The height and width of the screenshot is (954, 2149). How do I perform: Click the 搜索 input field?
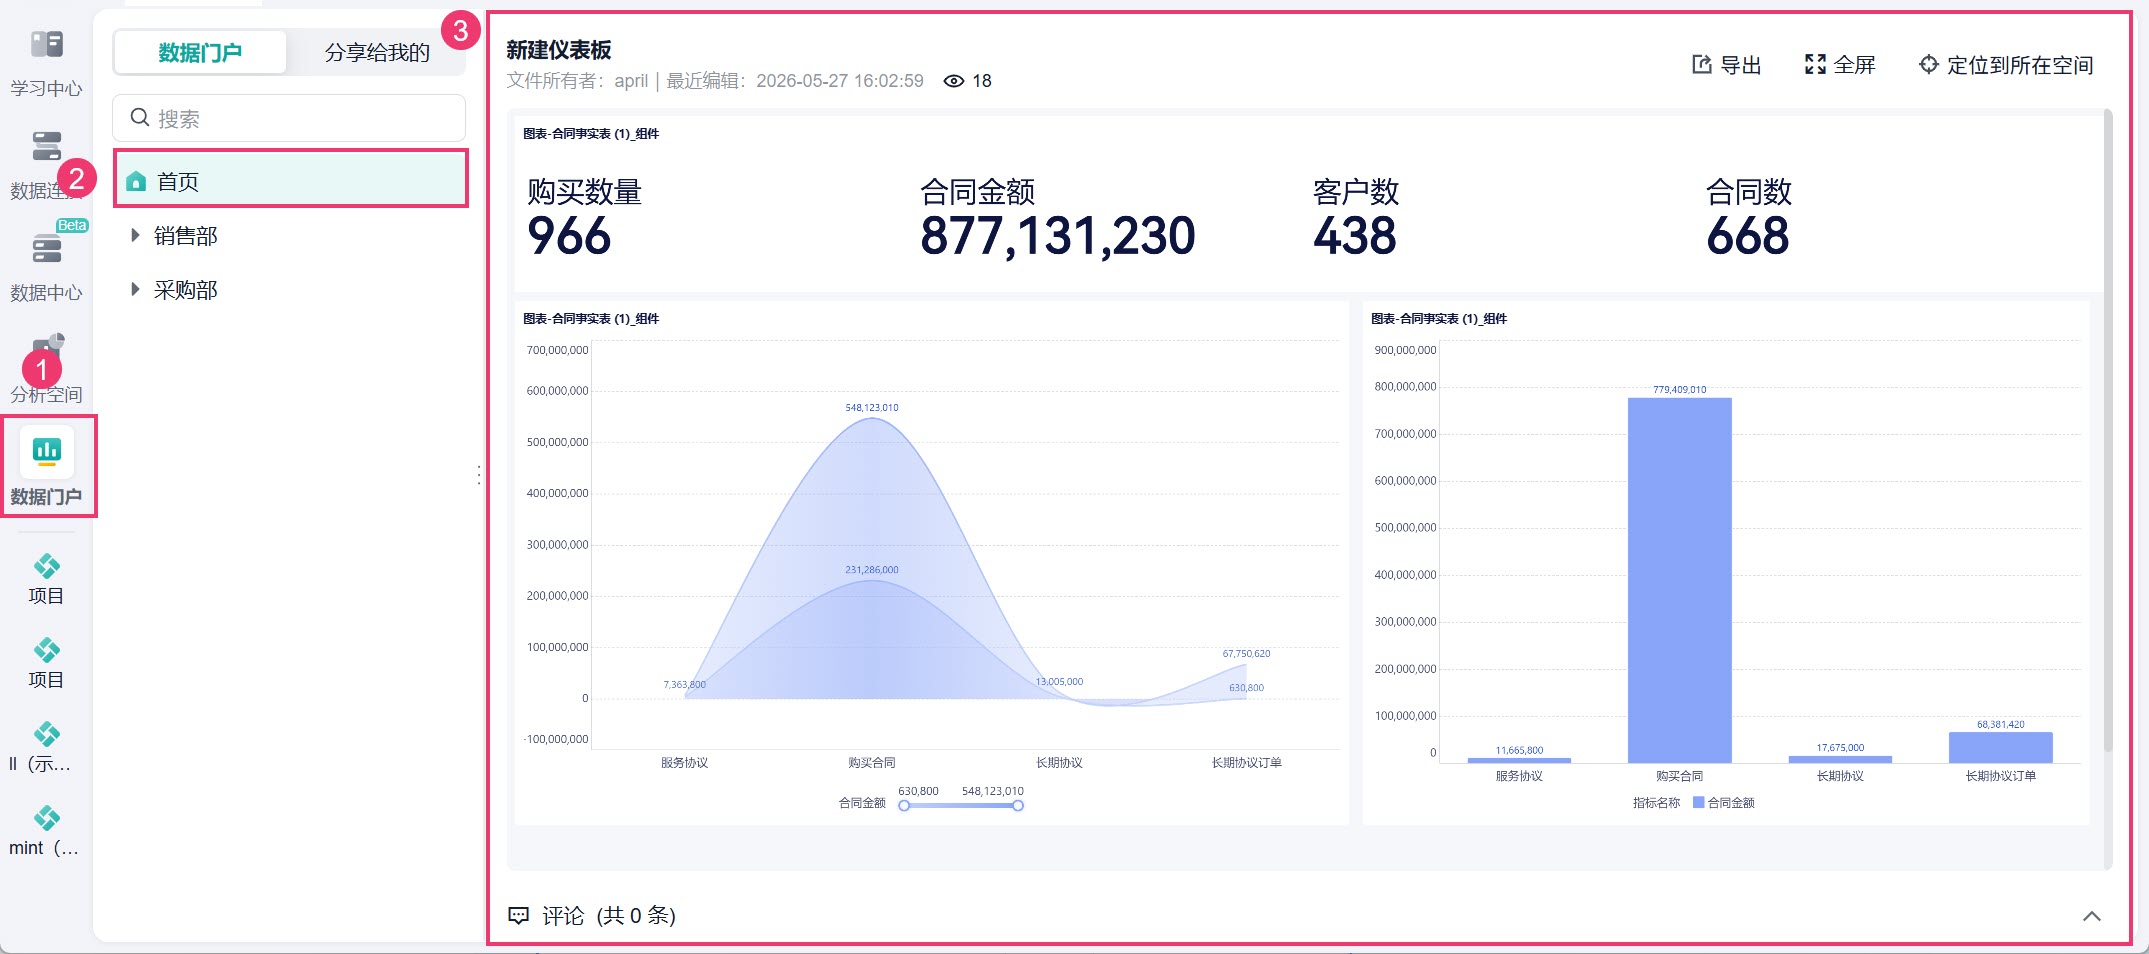coord(289,118)
